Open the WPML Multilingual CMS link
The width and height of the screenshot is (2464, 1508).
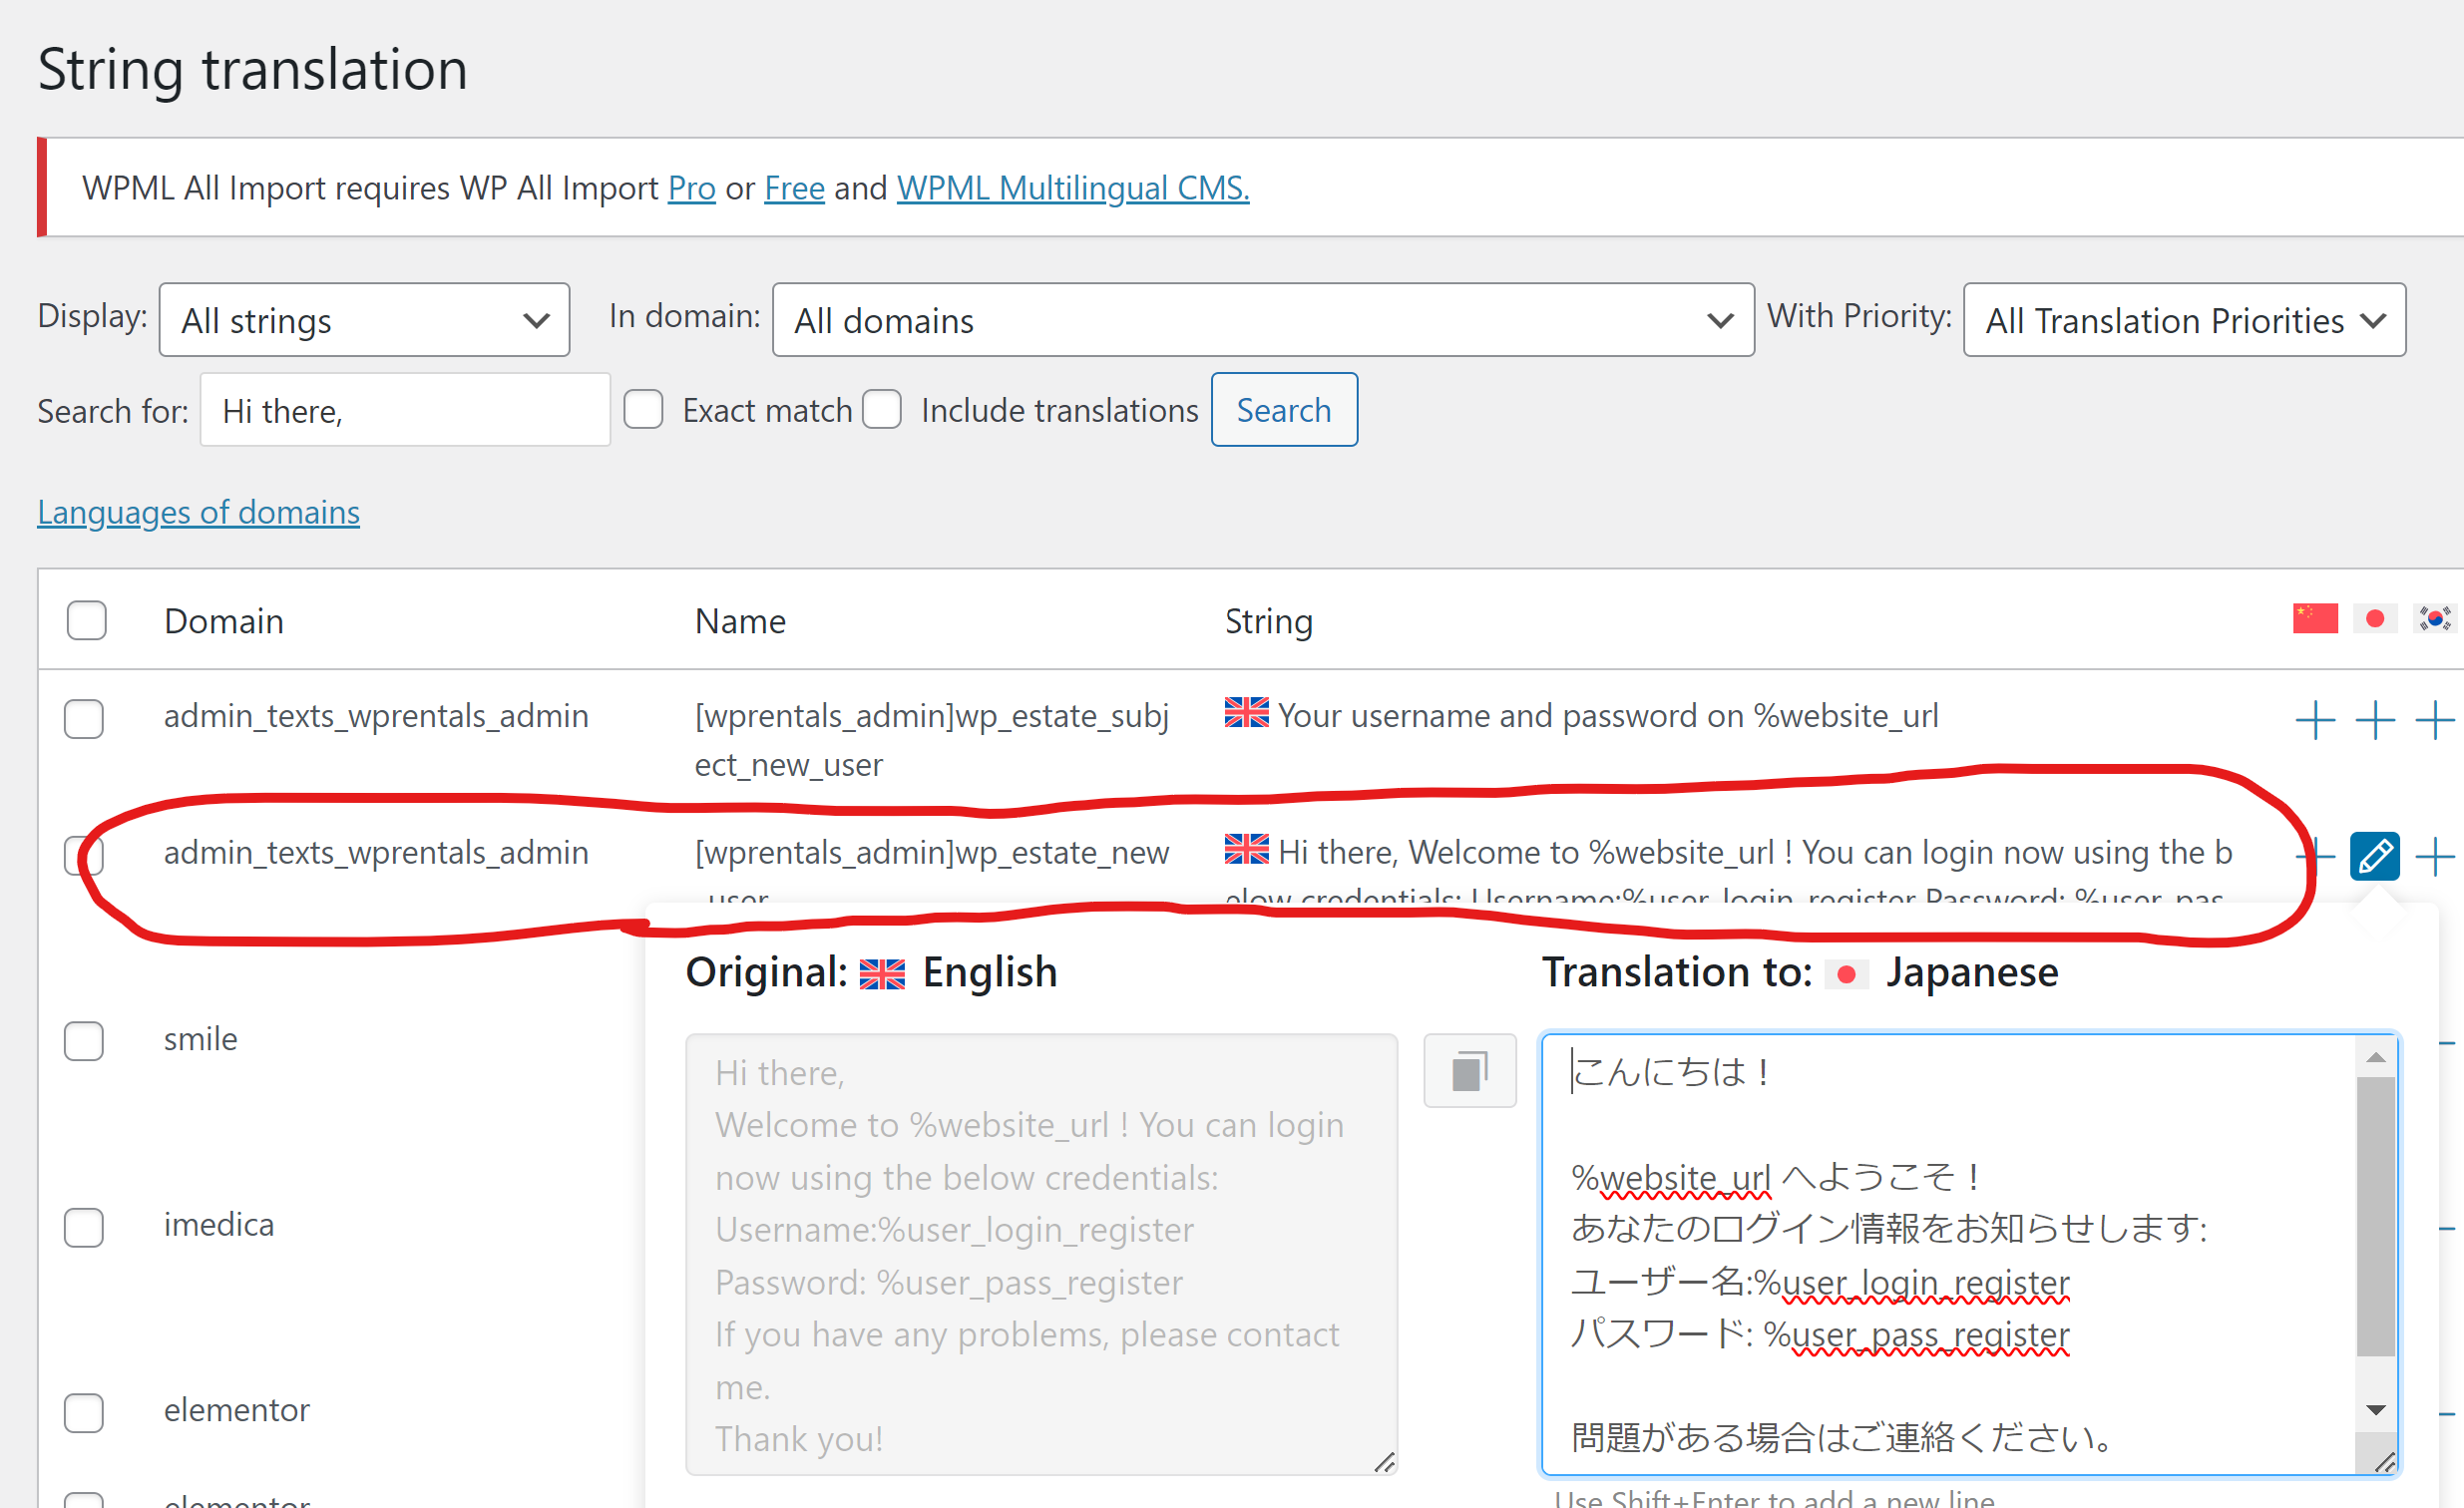[1073, 188]
